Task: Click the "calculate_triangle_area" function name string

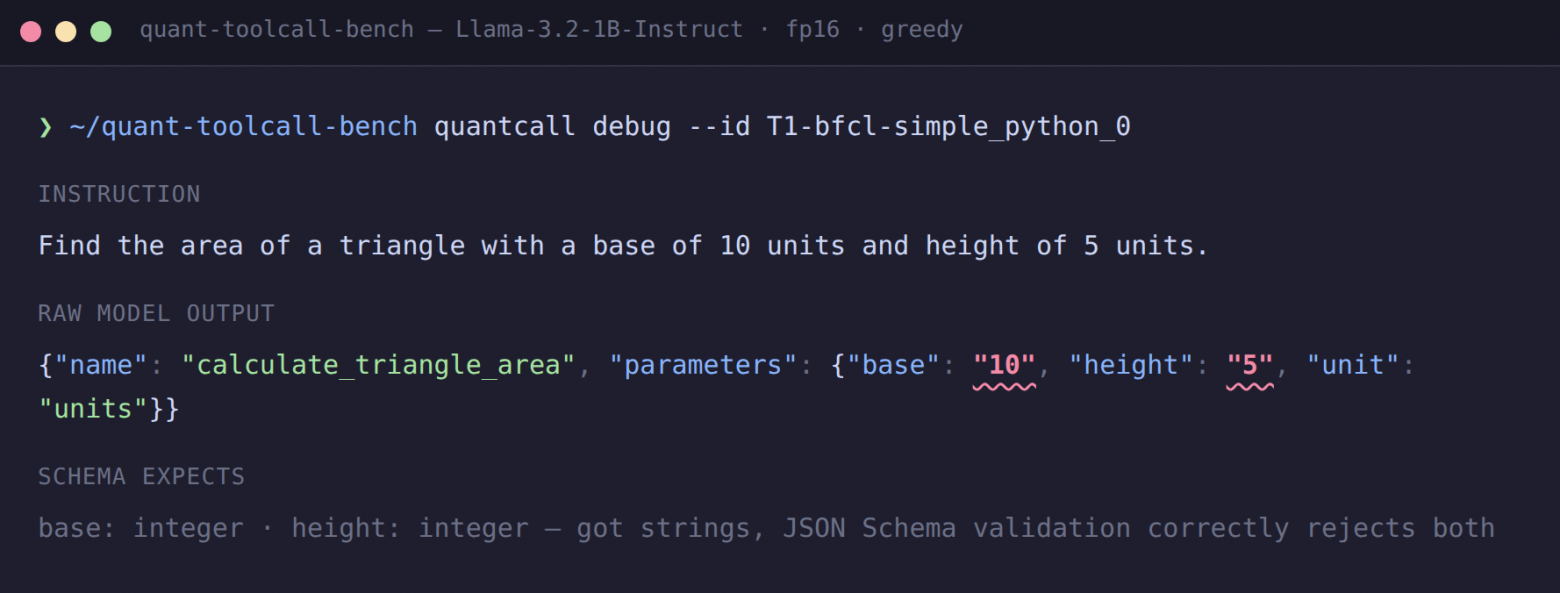Action: click(379, 365)
